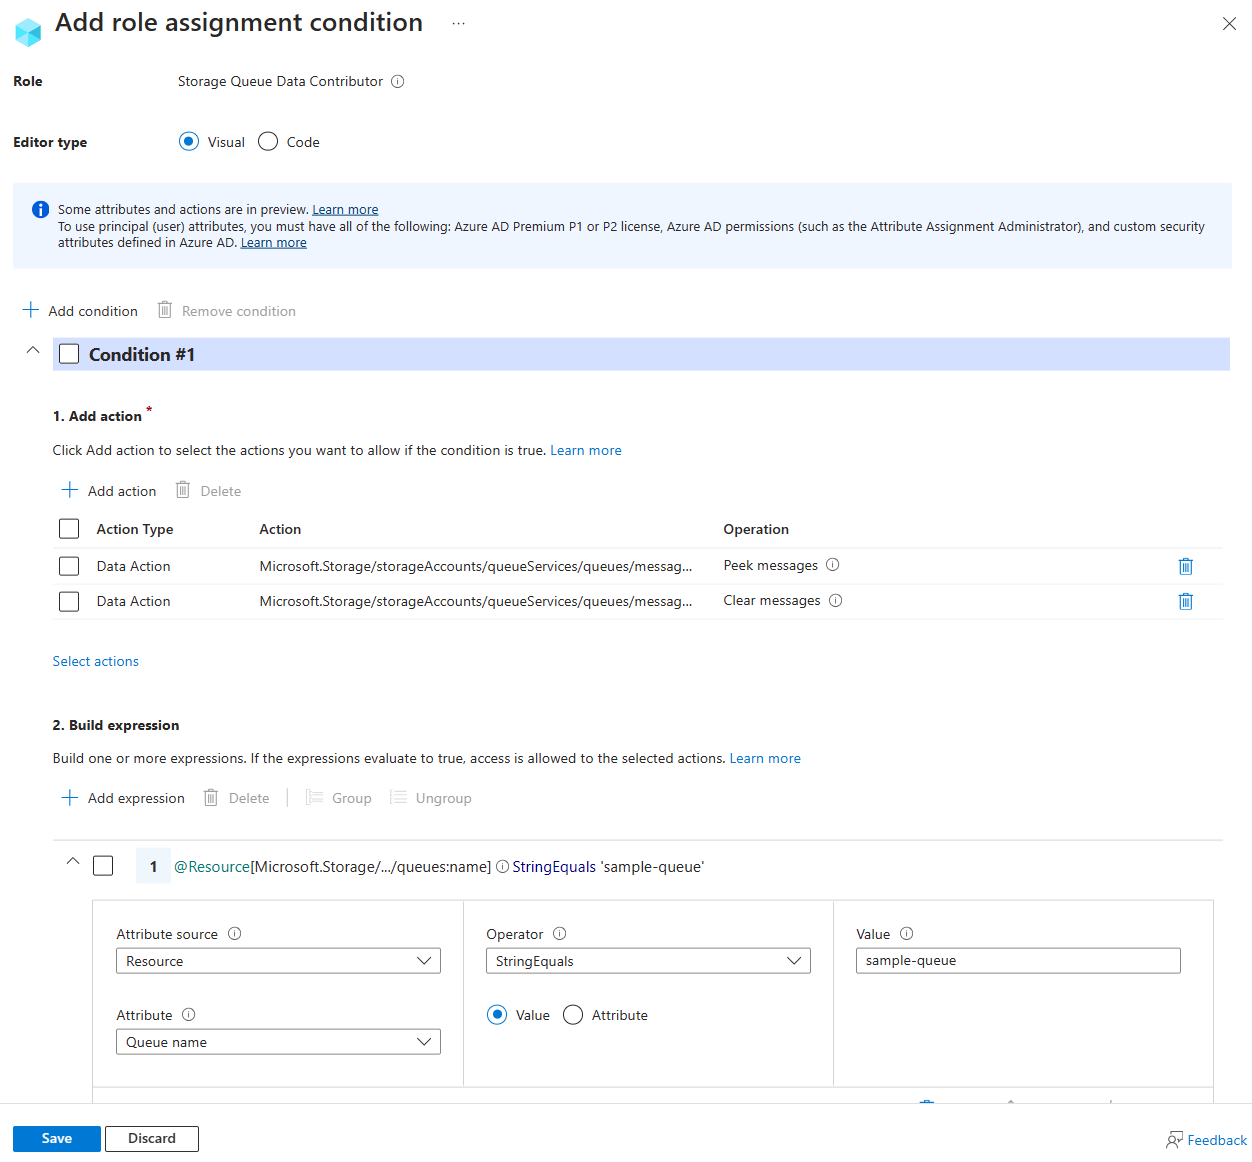The width and height of the screenshot is (1252, 1162).
Task: Click trash icon for Clear messages row
Action: point(1185,602)
